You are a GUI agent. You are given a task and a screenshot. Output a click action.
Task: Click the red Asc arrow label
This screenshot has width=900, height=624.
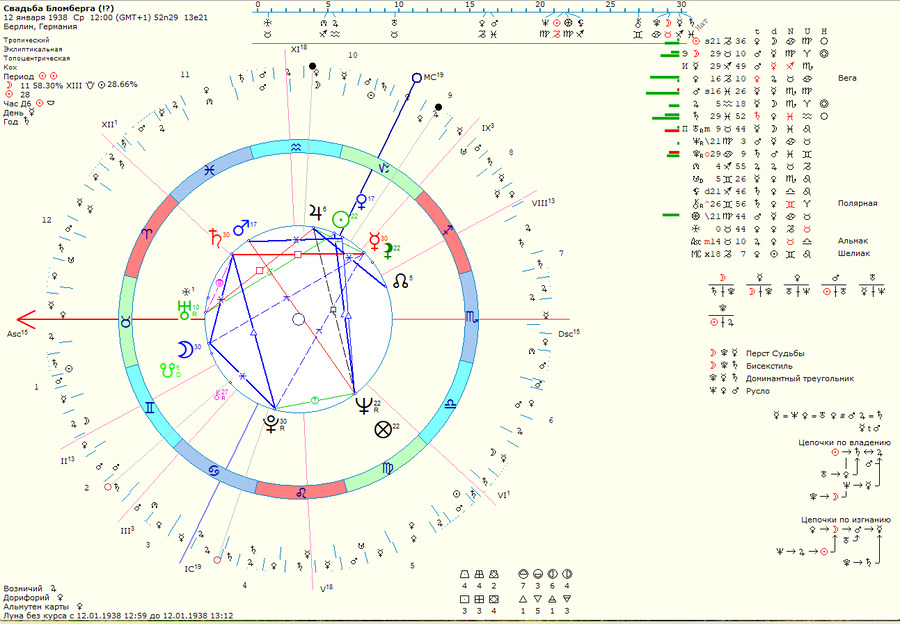17,333
